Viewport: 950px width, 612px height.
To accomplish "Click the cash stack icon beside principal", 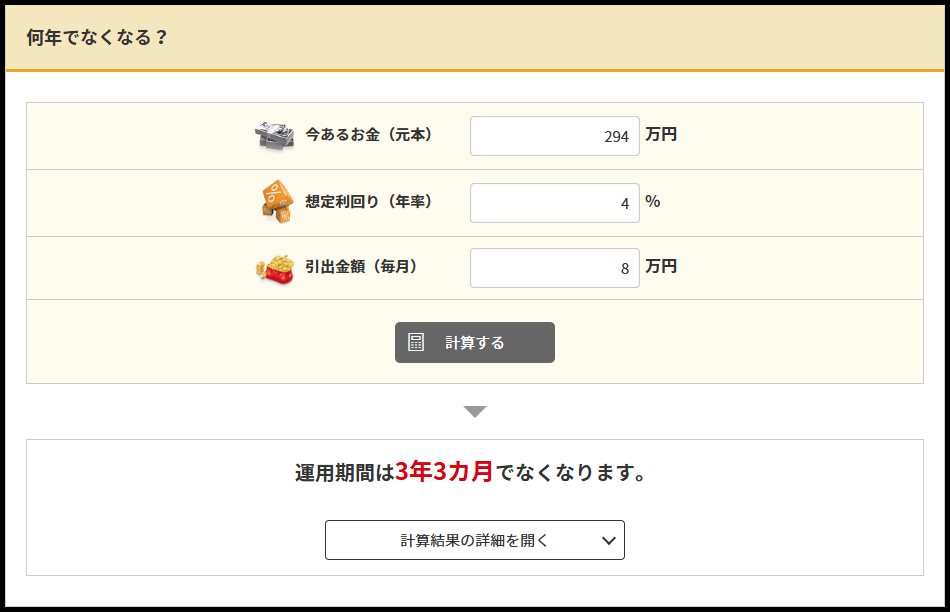I will [x=275, y=135].
